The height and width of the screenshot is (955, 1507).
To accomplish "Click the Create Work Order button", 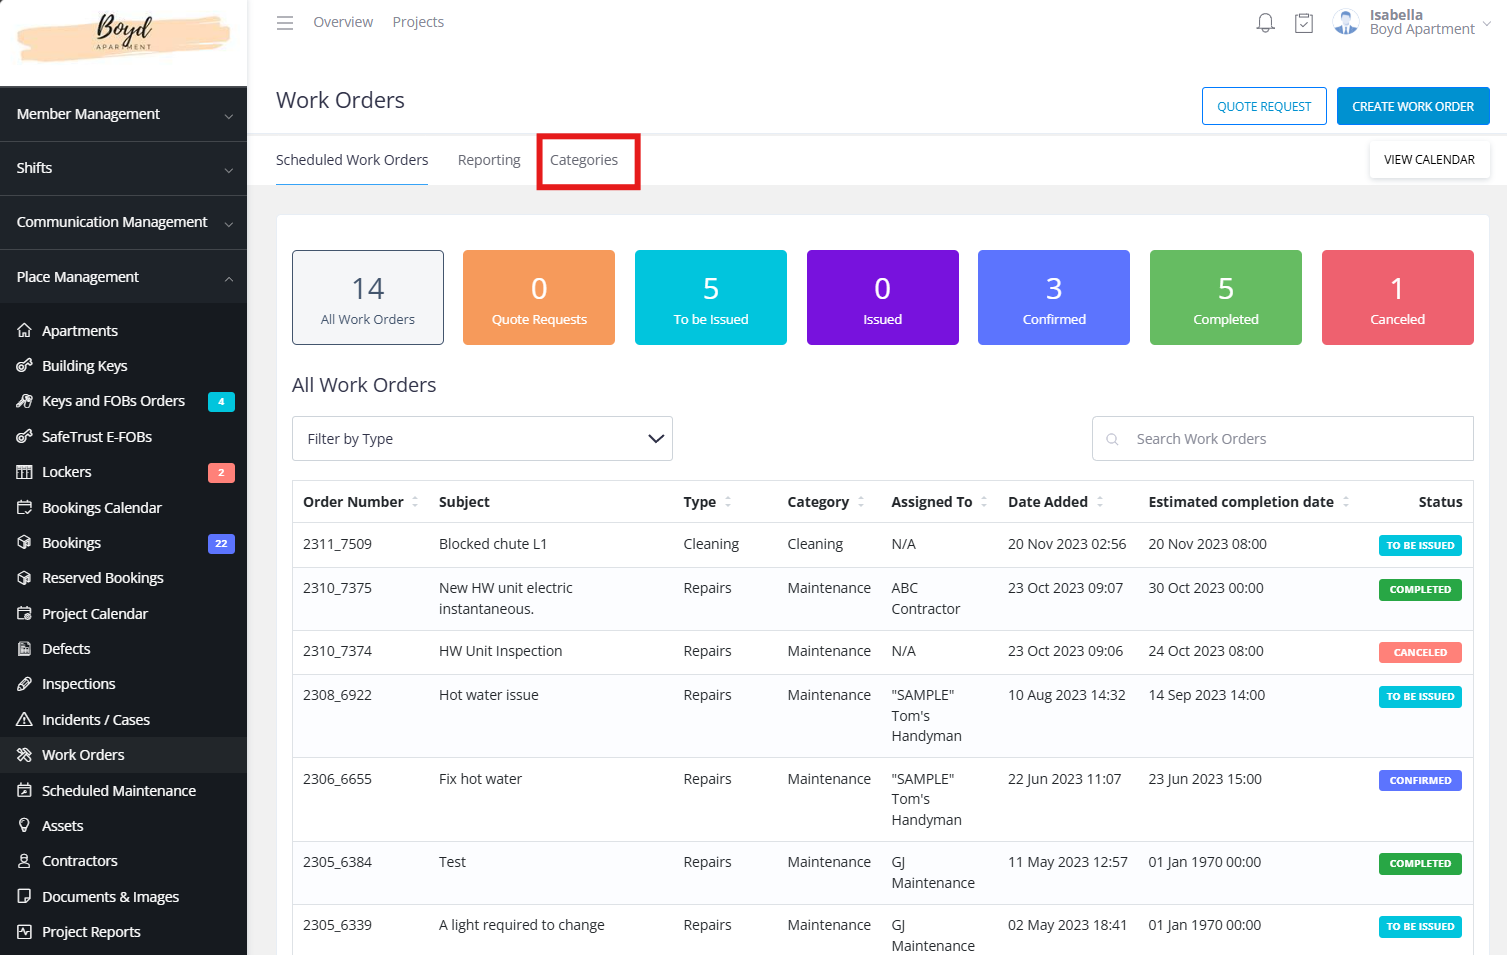I will click(x=1412, y=106).
